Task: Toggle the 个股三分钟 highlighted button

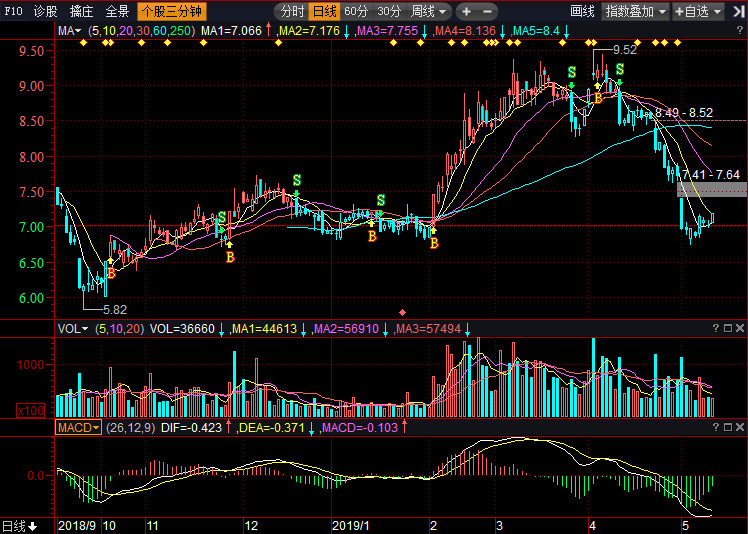Action: click(x=171, y=12)
